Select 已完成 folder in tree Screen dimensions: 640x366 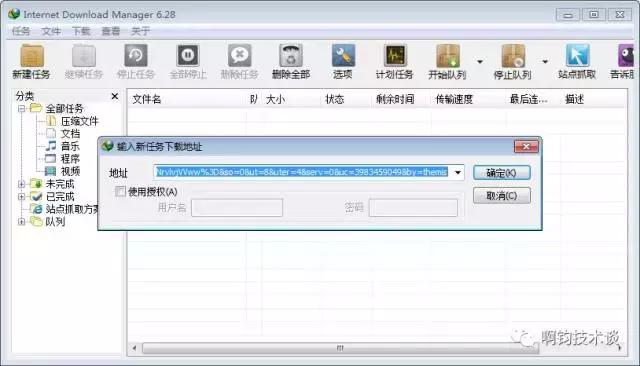coord(60,197)
